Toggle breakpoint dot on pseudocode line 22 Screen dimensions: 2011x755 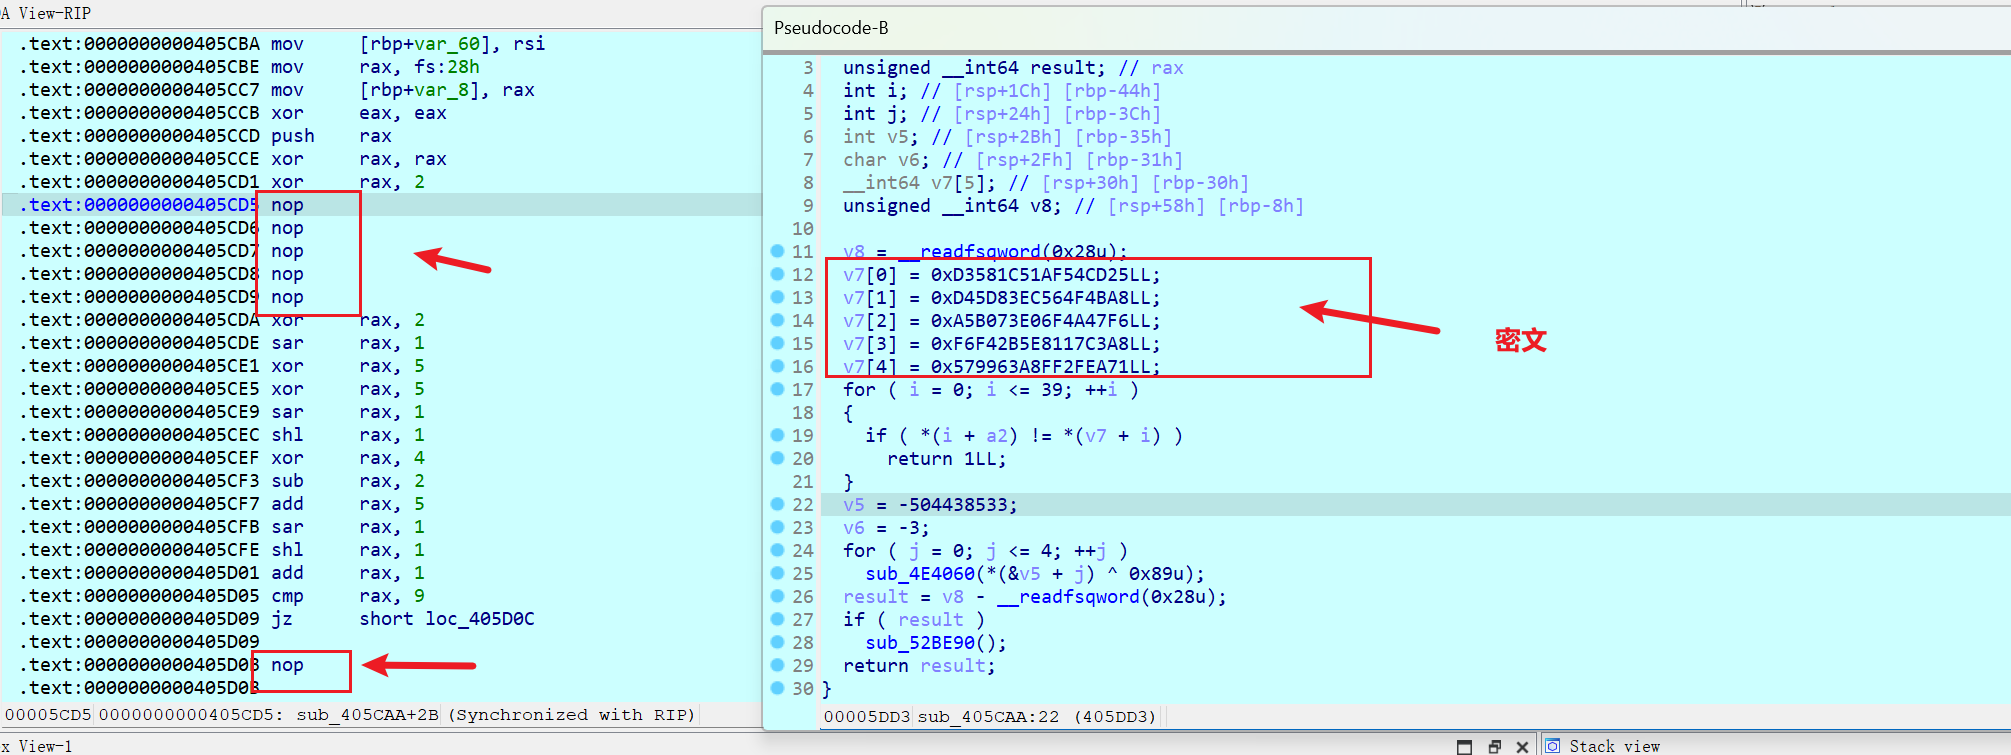[777, 504]
